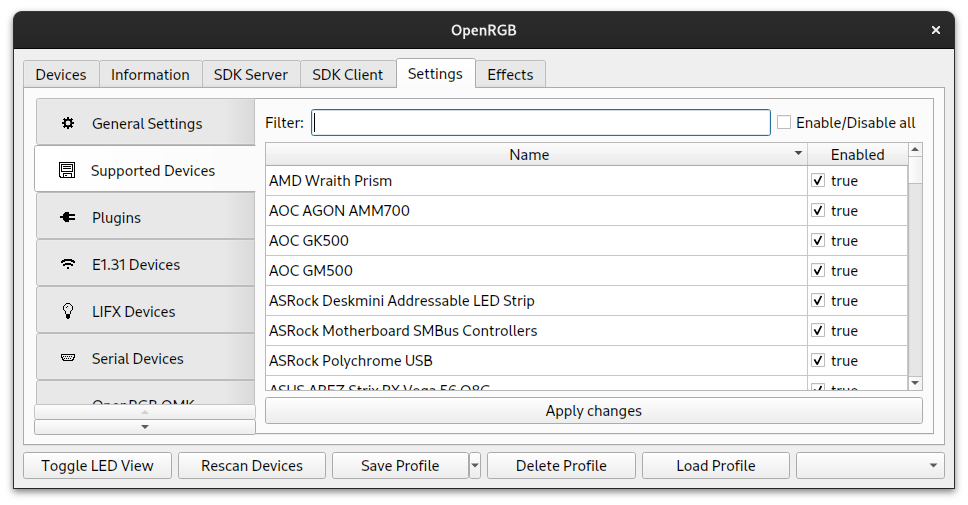This screenshot has height=505, width=968.
Task: Open the Save Profile dropdown arrow
Action: pyautogui.click(x=475, y=465)
